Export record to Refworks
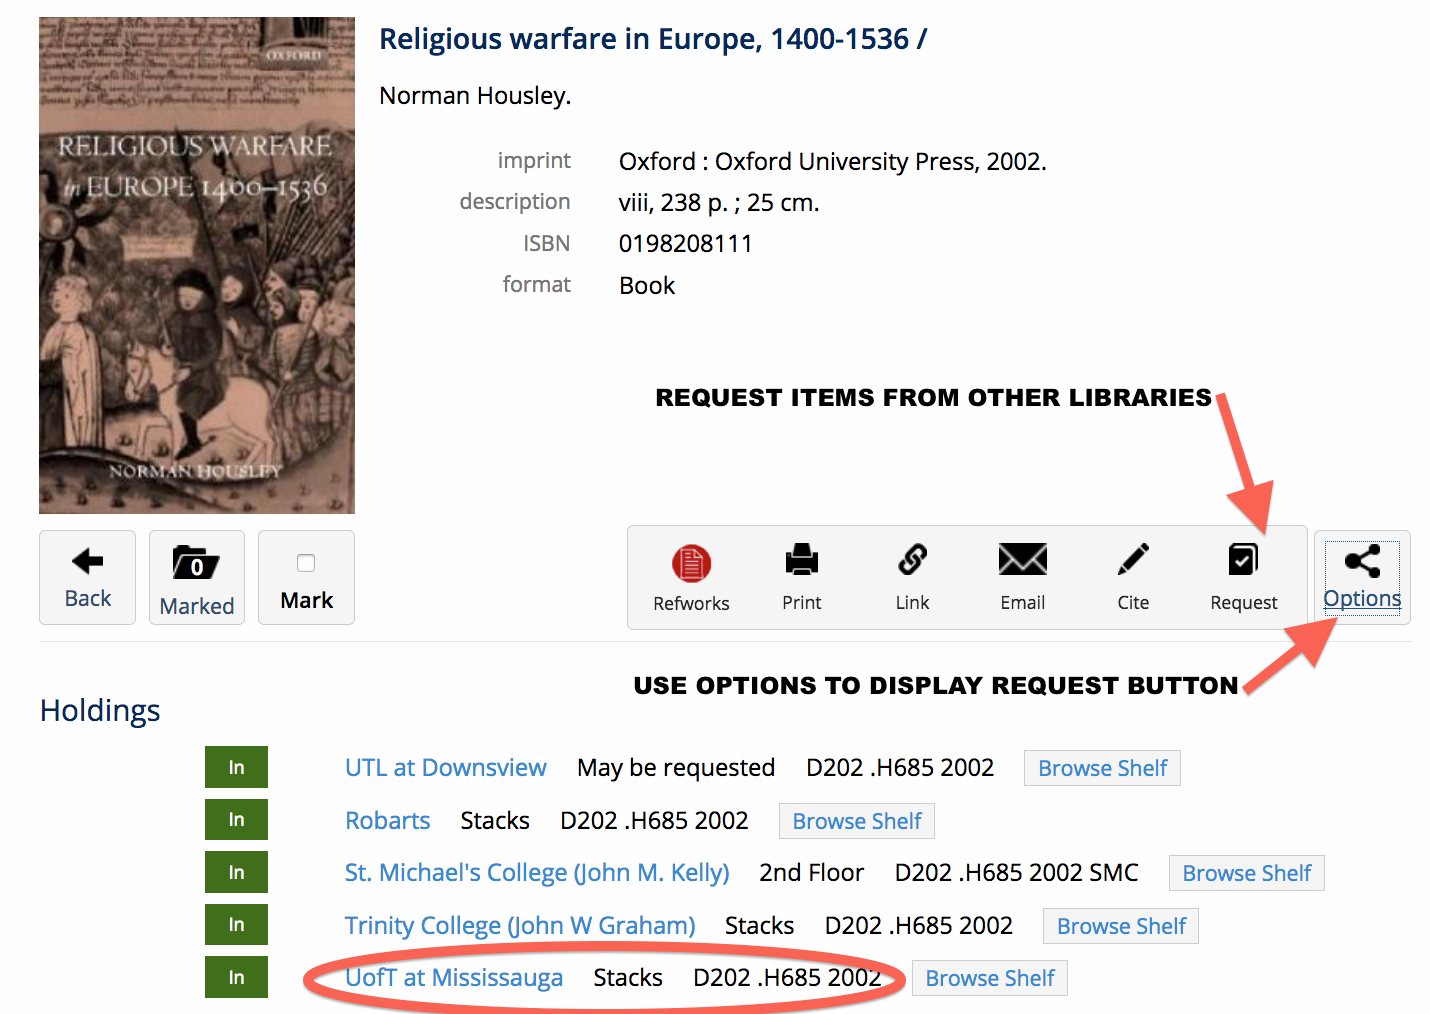This screenshot has width=1430, height=1014. pos(691,563)
